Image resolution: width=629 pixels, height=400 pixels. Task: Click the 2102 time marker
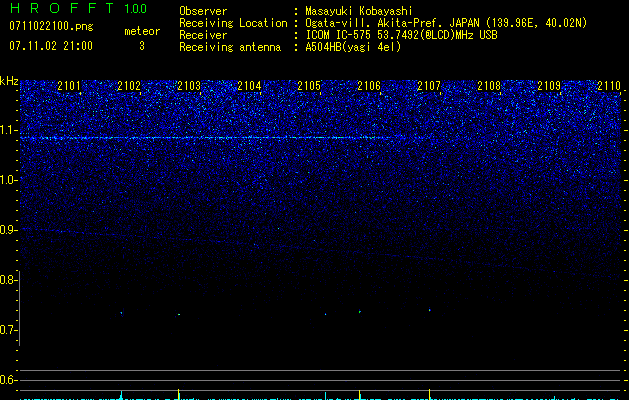(x=129, y=86)
